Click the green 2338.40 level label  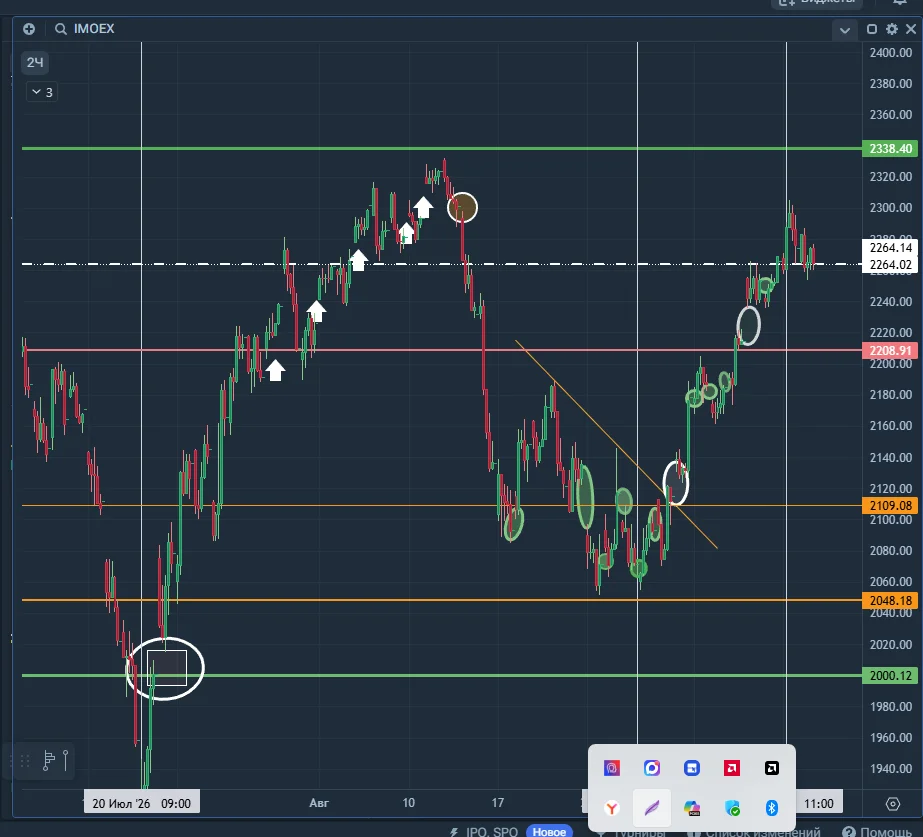point(890,148)
